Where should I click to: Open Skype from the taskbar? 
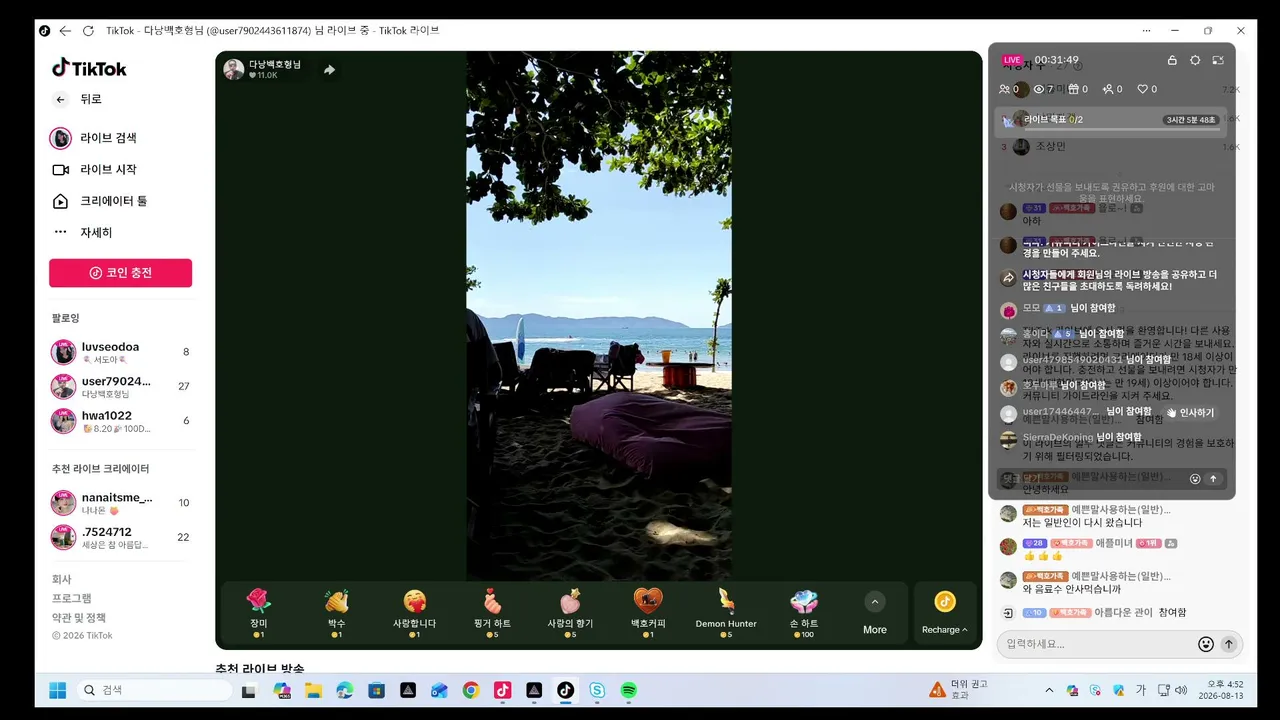pyautogui.click(x=597, y=690)
